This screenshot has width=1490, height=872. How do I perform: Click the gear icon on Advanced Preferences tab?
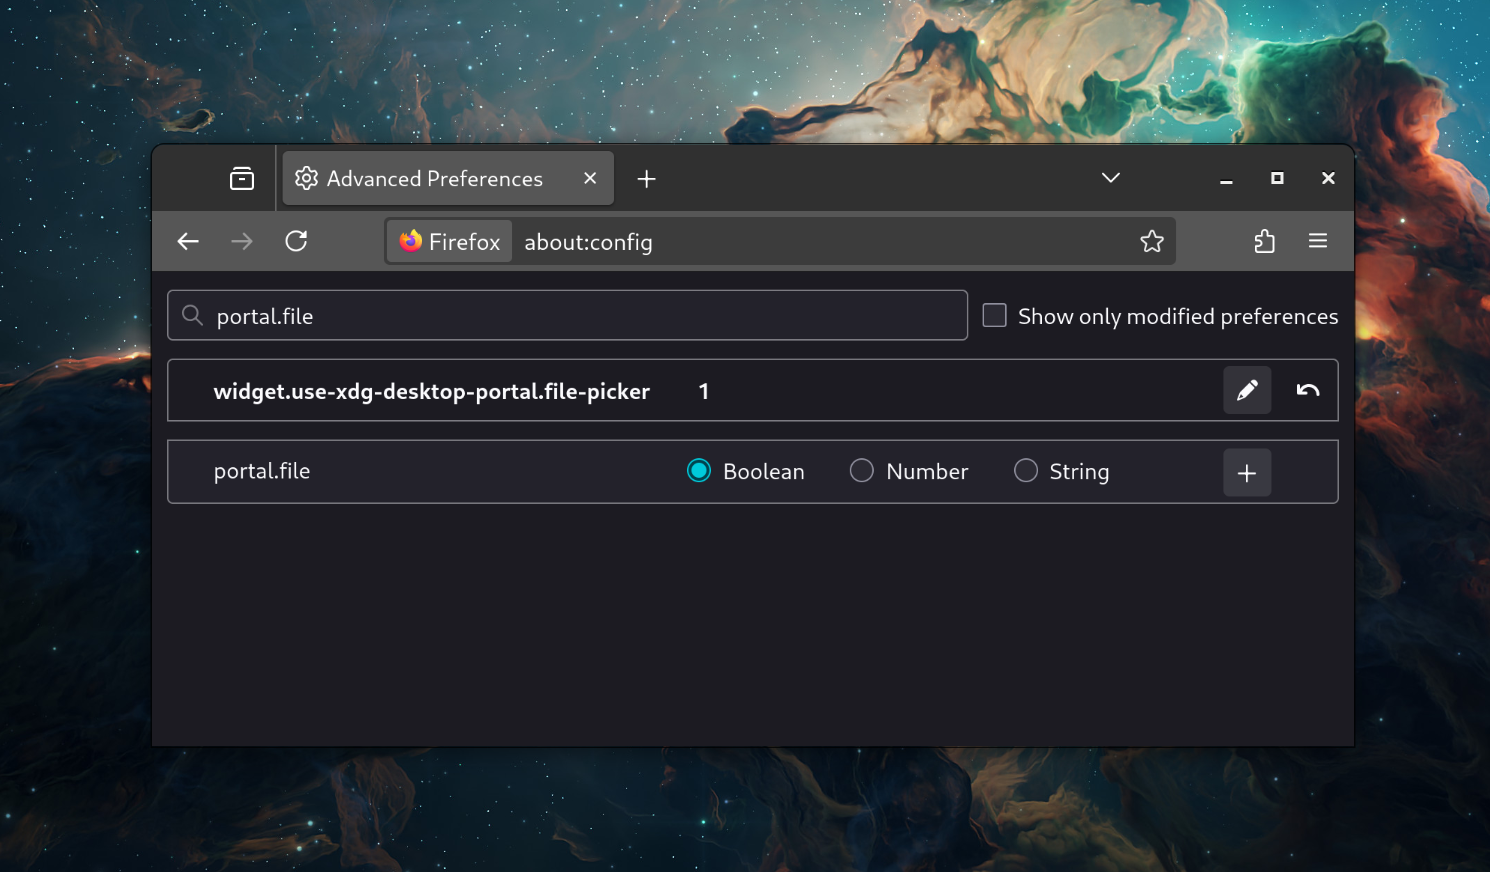coord(307,178)
